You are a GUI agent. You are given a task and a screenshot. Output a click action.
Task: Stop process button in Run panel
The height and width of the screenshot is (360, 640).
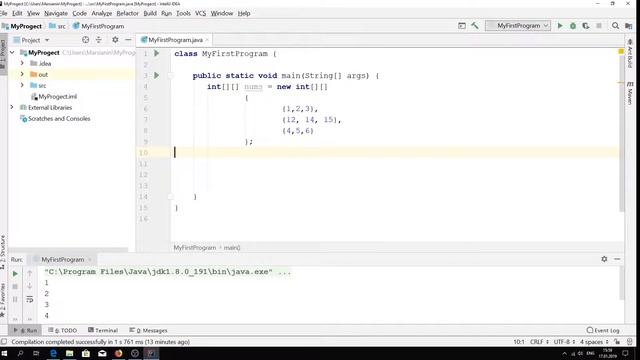(15, 287)
